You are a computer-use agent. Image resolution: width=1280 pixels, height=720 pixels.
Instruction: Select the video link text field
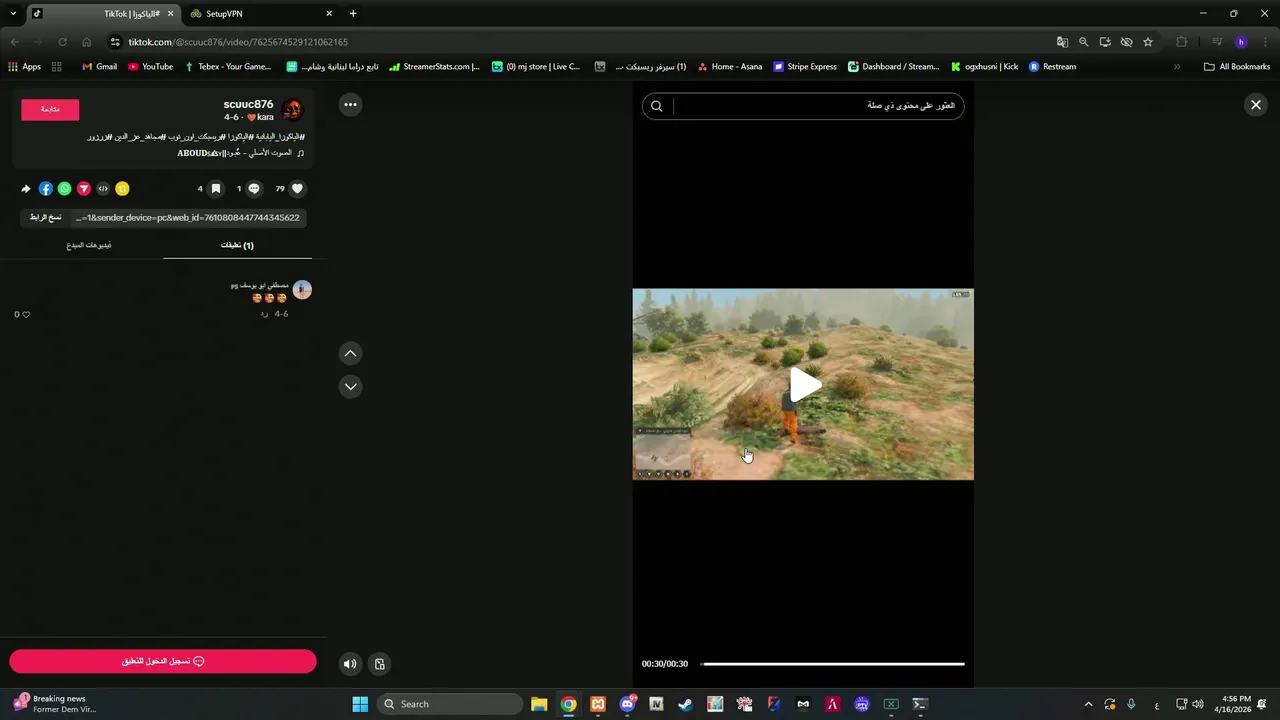(188, 217)
